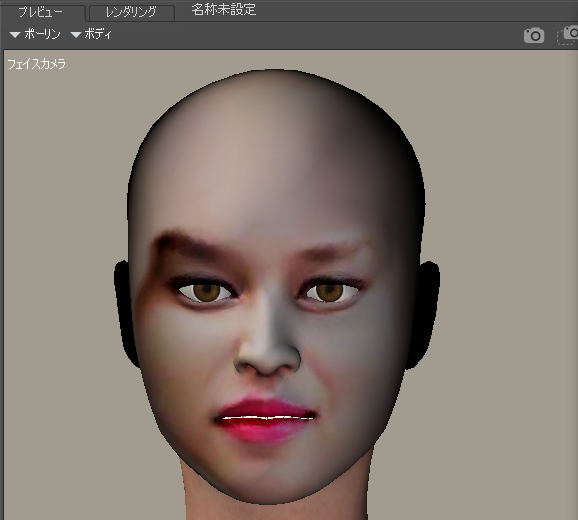
Task: Expand the ボディ actor dropdown
Action: pos(91,35)
